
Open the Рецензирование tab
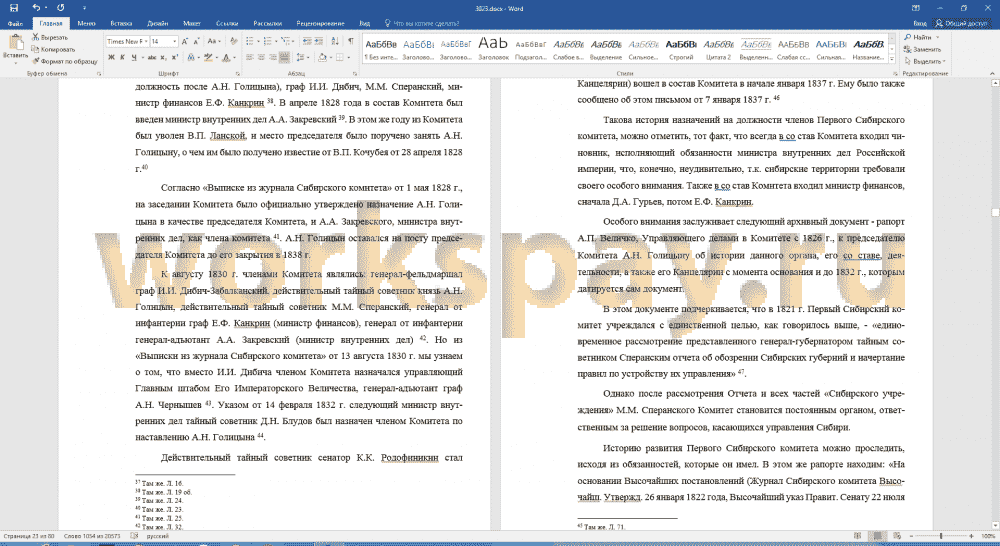click(x=320, y=24)
